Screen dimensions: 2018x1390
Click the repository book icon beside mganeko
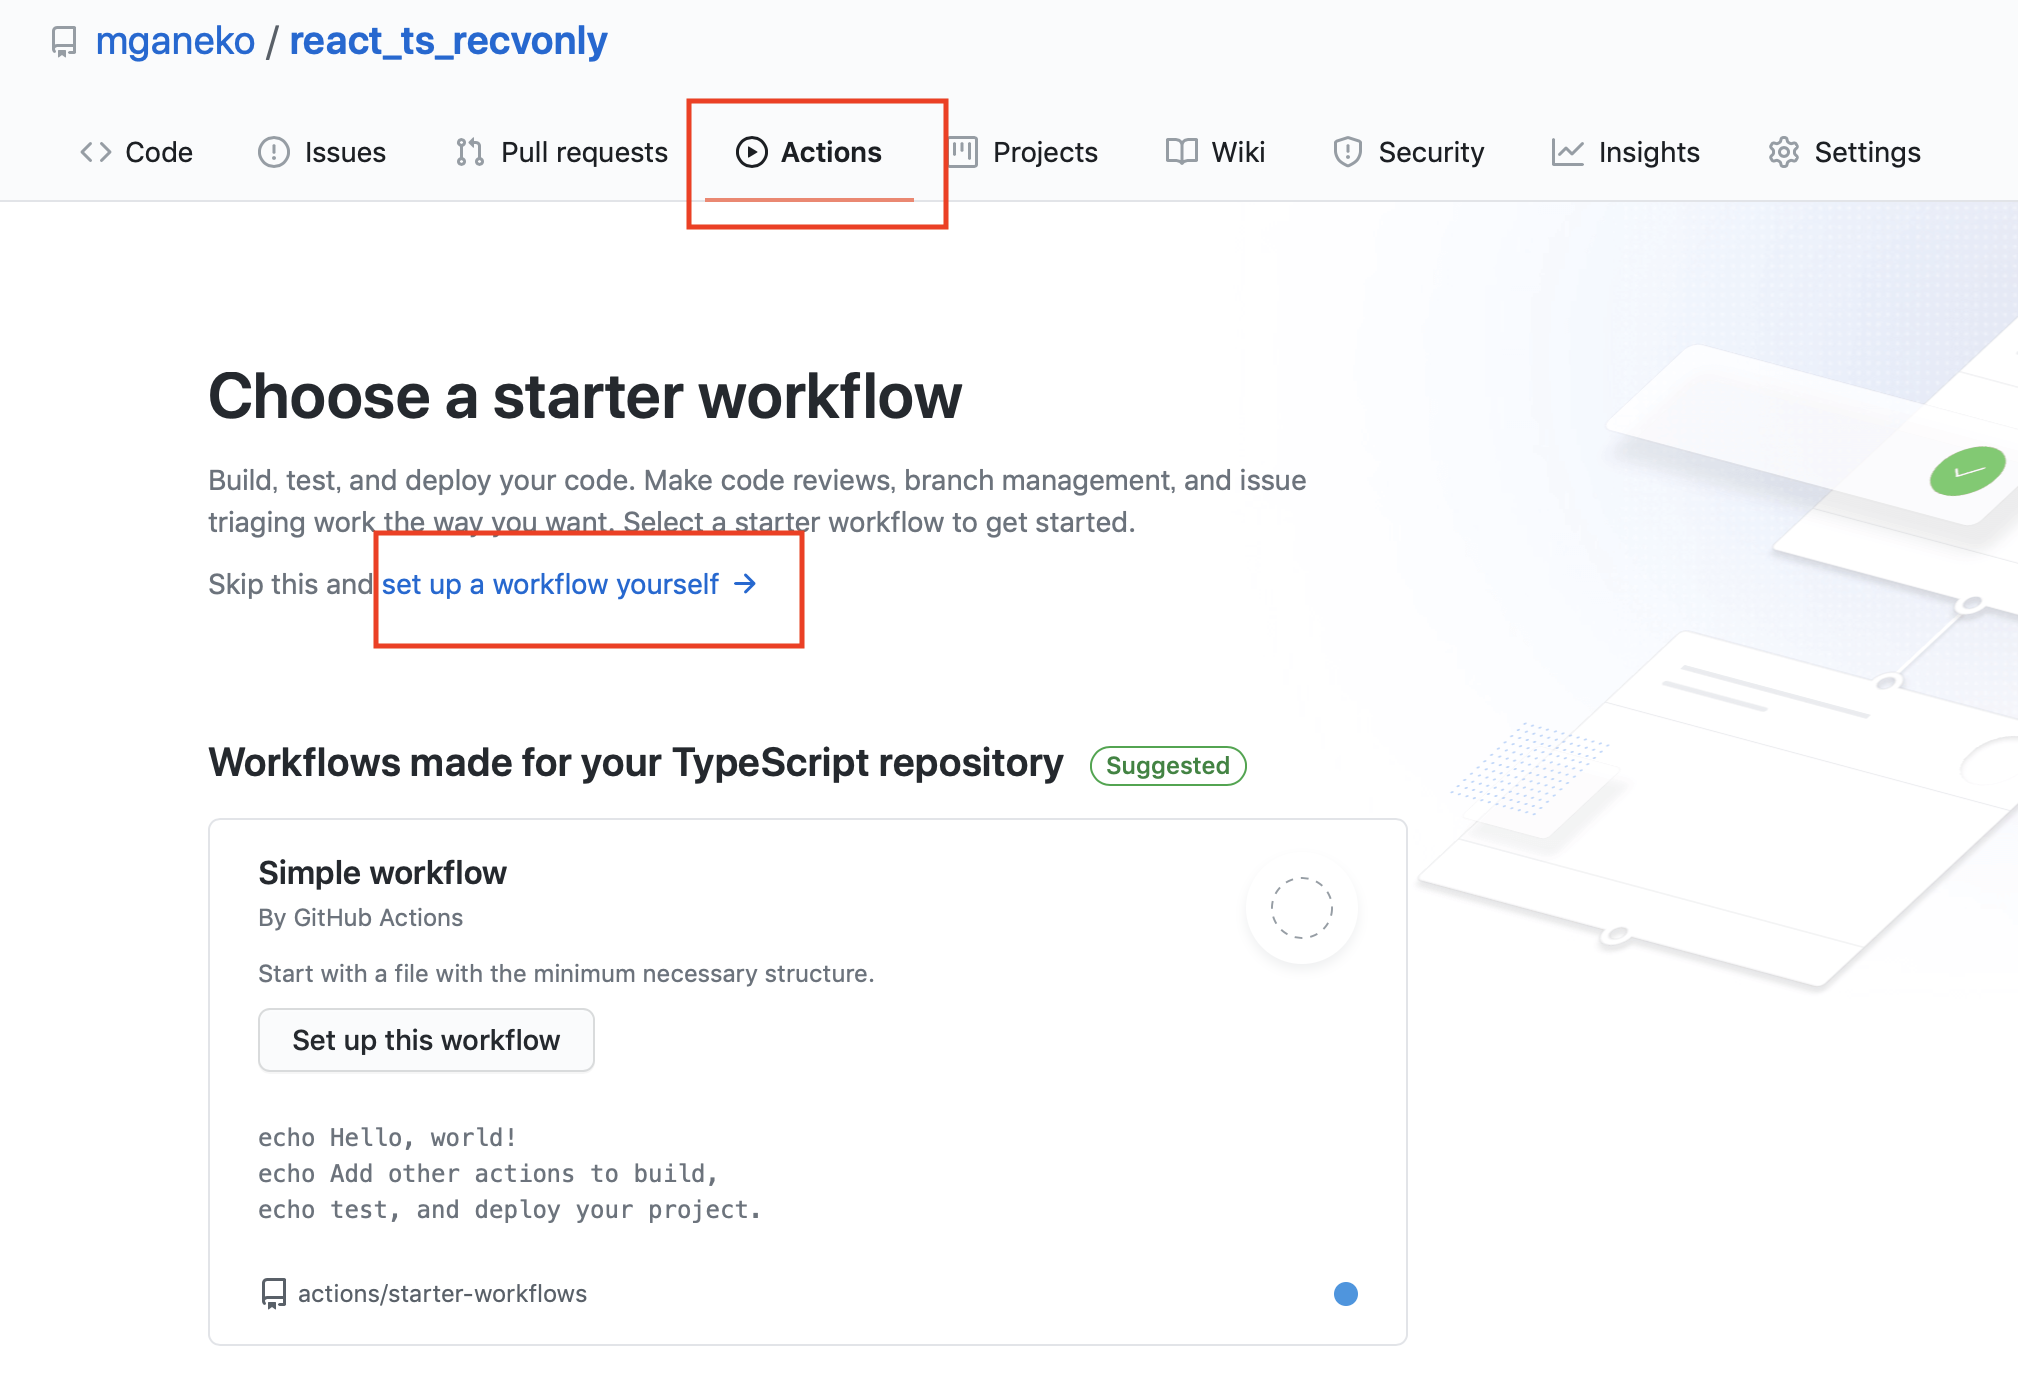pyautogui.click(x=64, y=42)
